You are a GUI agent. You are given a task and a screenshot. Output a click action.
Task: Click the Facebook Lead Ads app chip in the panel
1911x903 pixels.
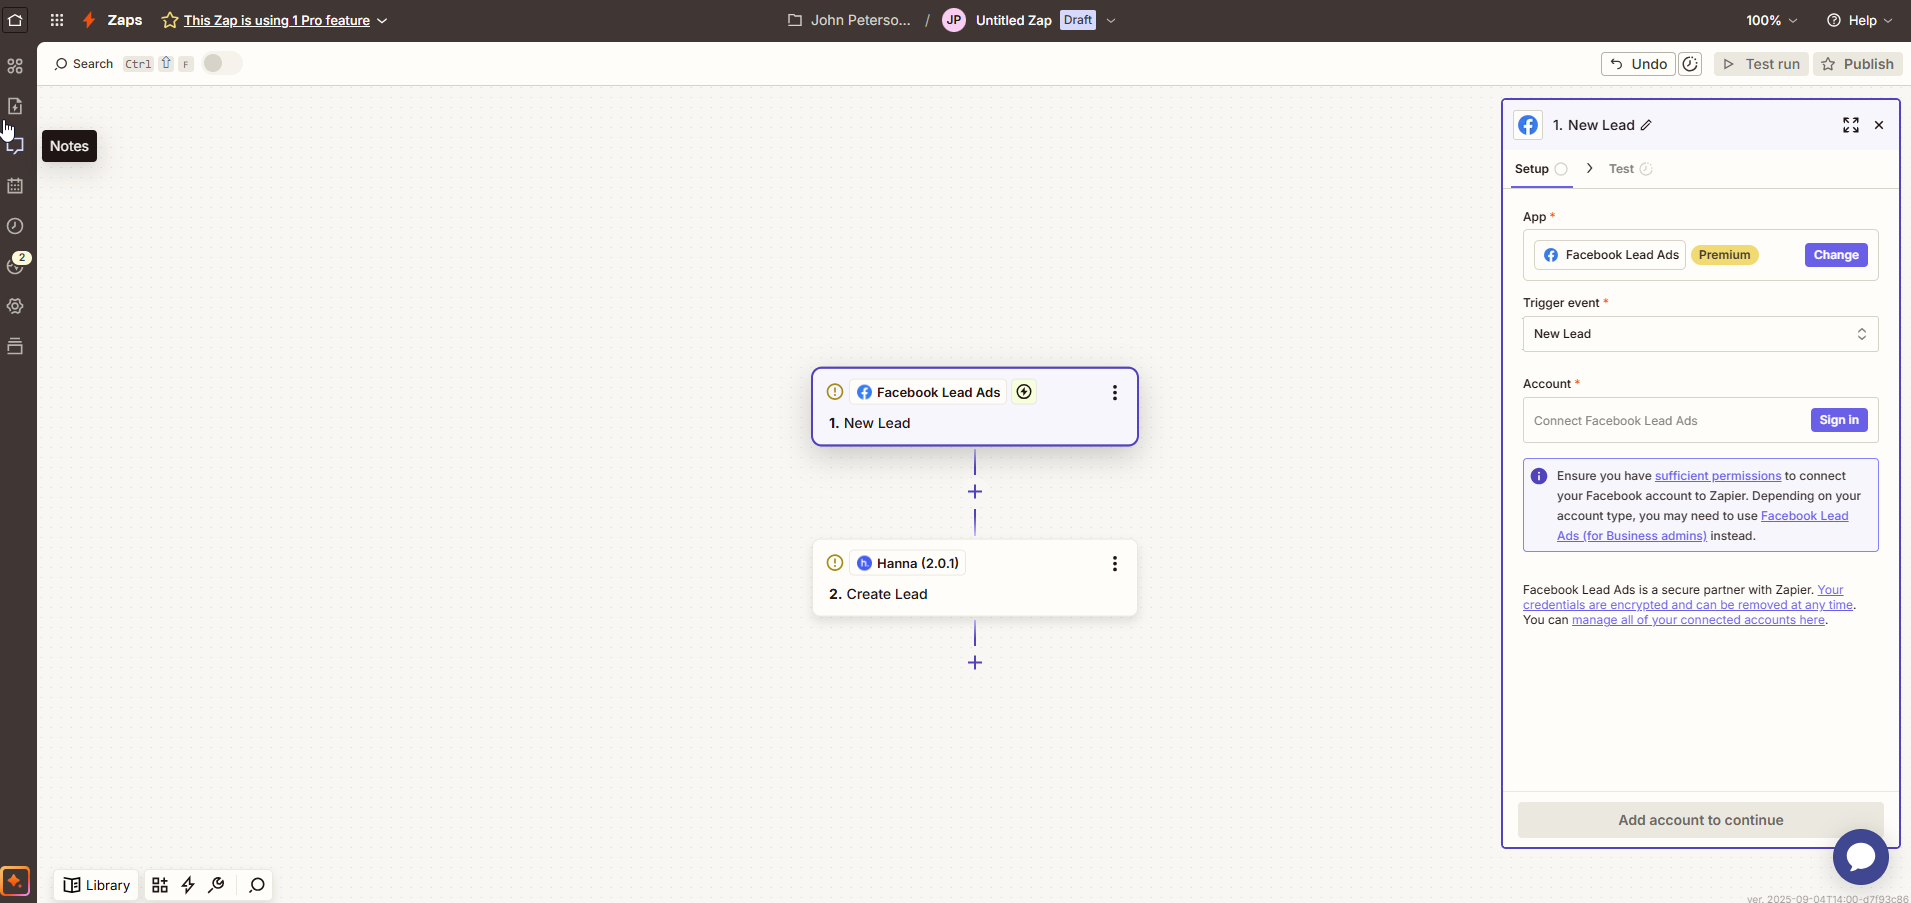1610,255
